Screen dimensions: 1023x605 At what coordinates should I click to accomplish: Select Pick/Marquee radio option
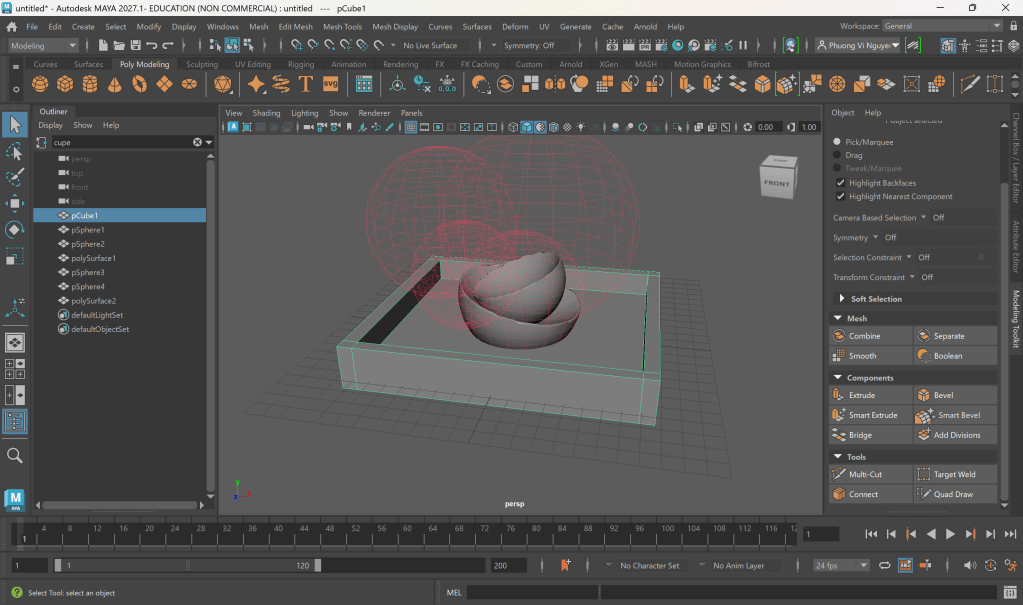(x=837, y=142)
